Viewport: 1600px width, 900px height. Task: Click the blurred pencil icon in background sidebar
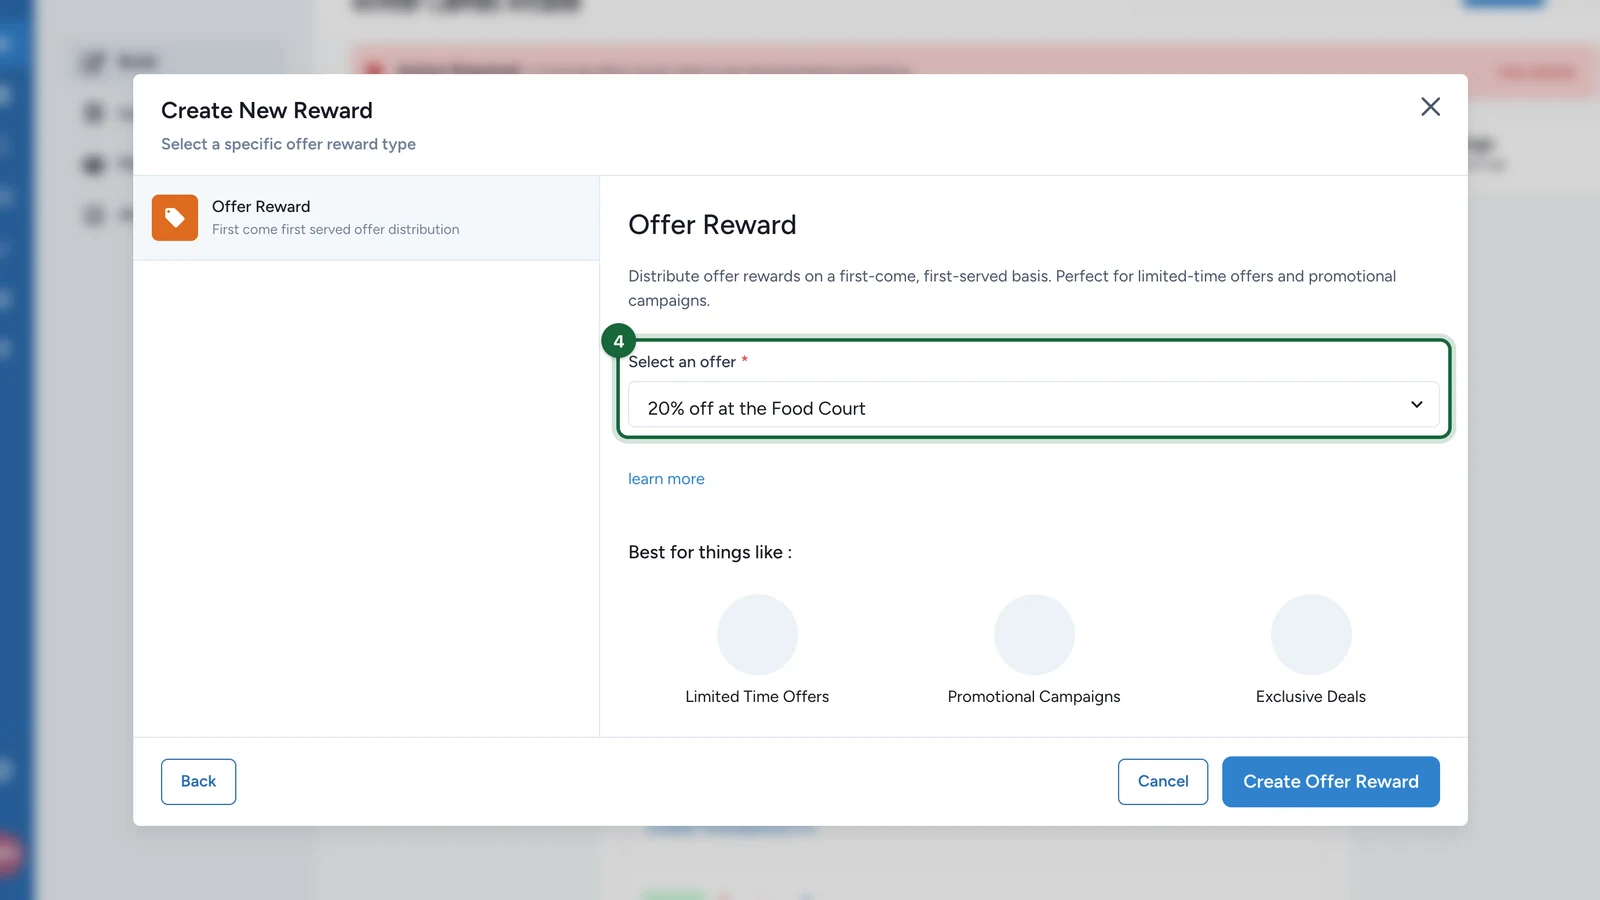(93, 62)
